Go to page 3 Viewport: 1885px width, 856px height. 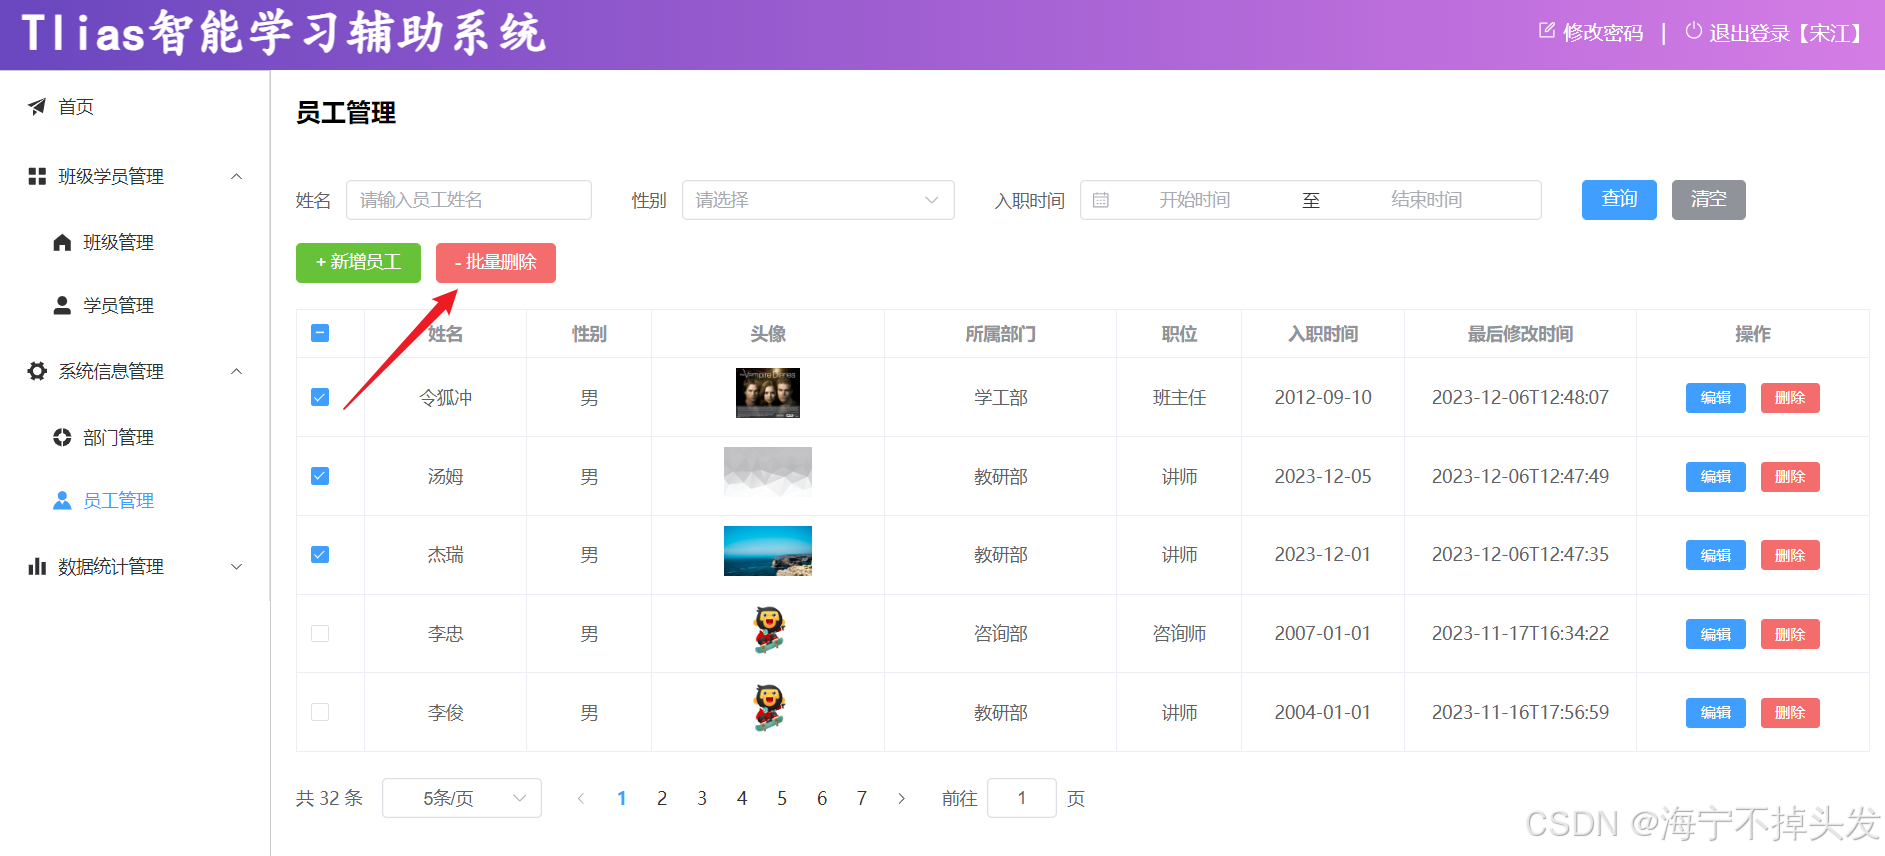(702, 798)
